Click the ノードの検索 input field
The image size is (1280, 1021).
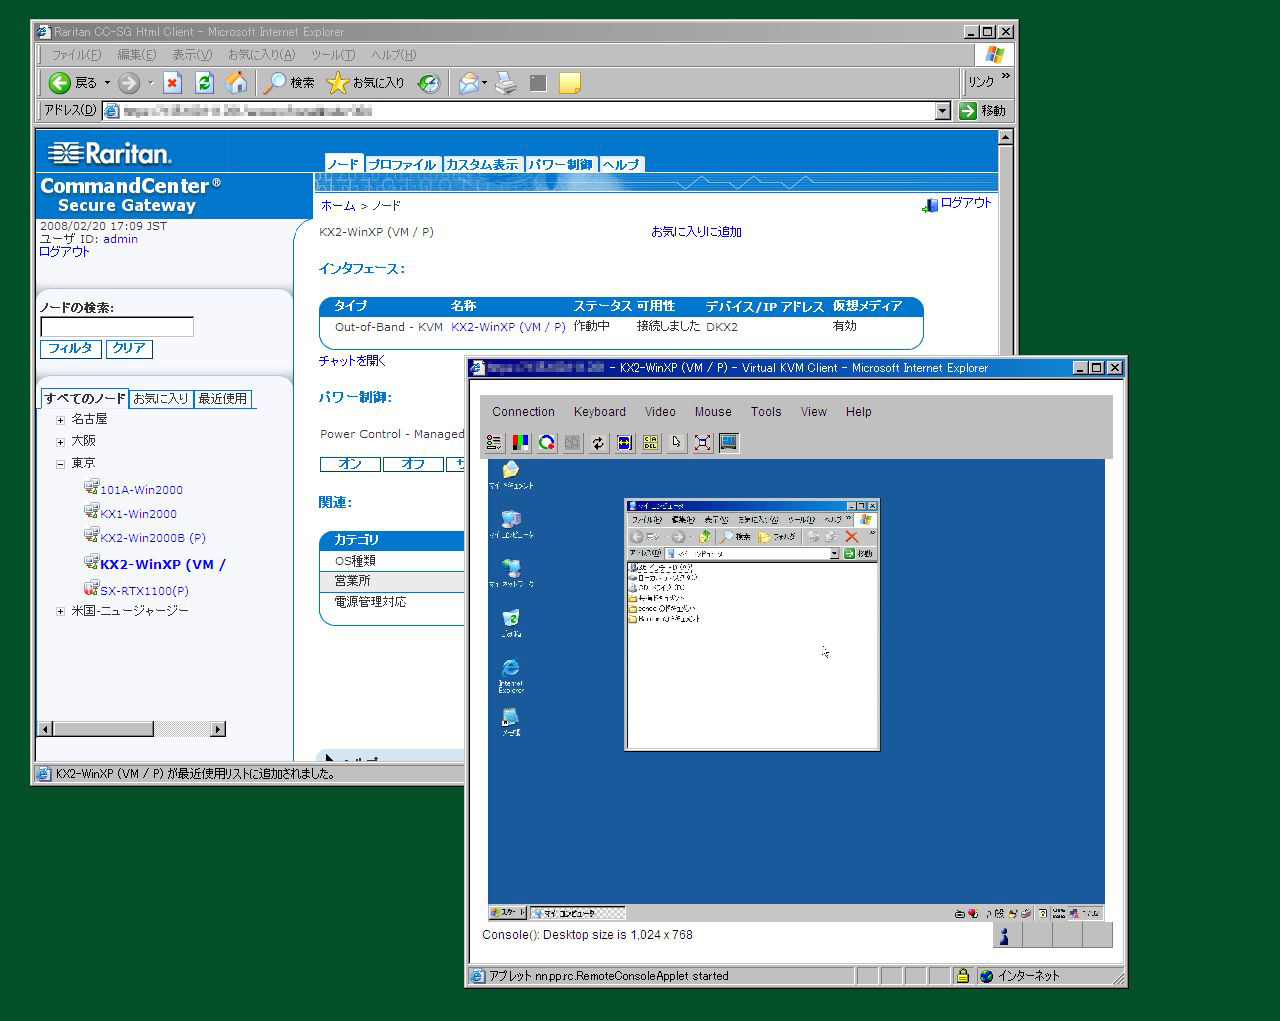pos(117,327)
